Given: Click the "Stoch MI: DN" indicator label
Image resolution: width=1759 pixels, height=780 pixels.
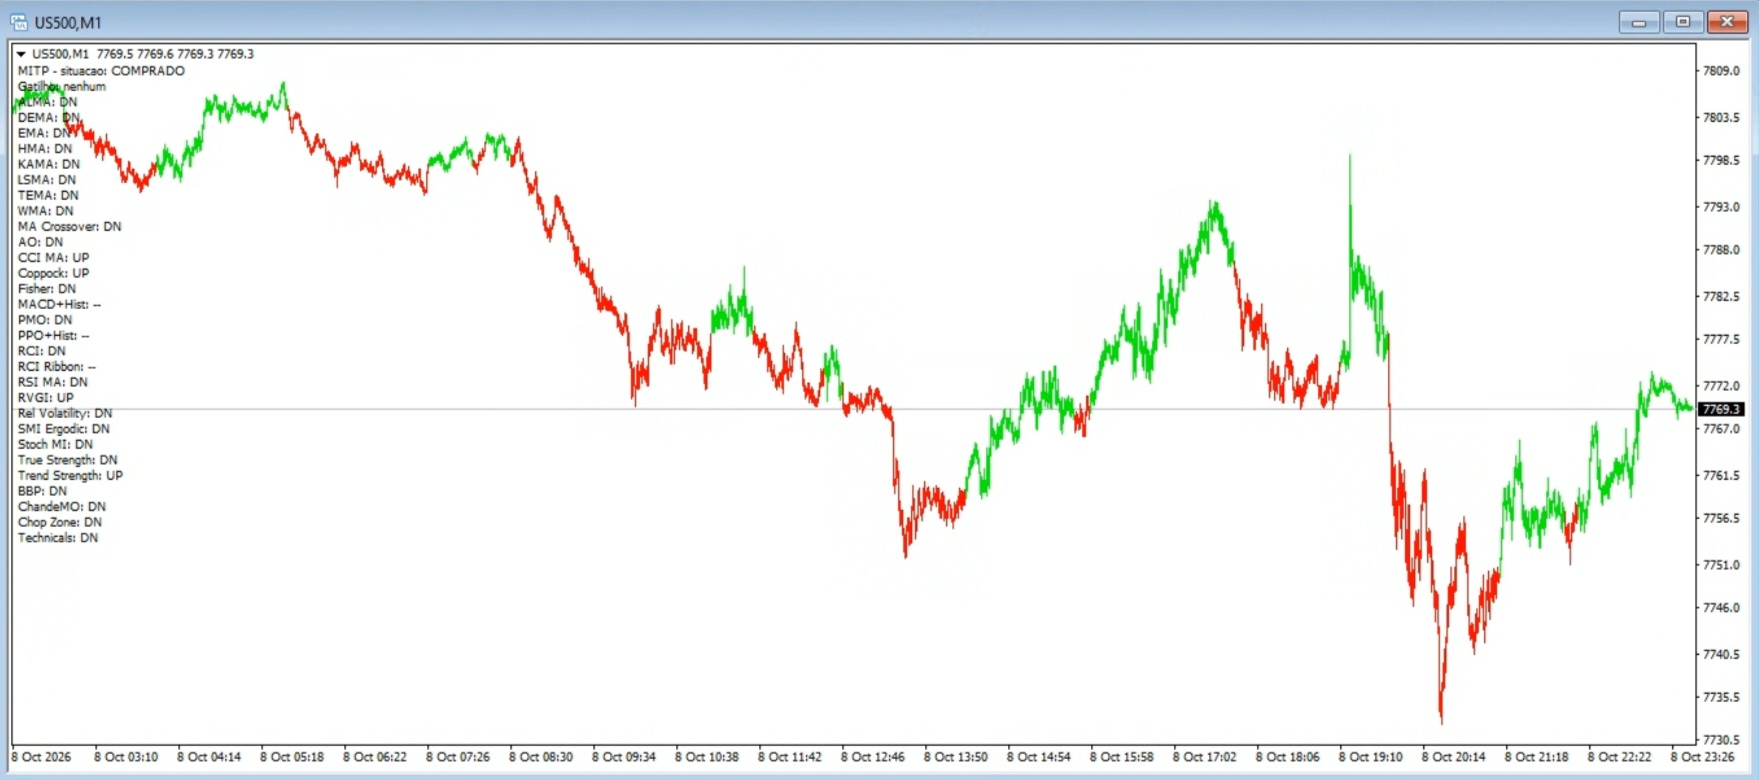Looking at the screenshot, I should [55, 444].
